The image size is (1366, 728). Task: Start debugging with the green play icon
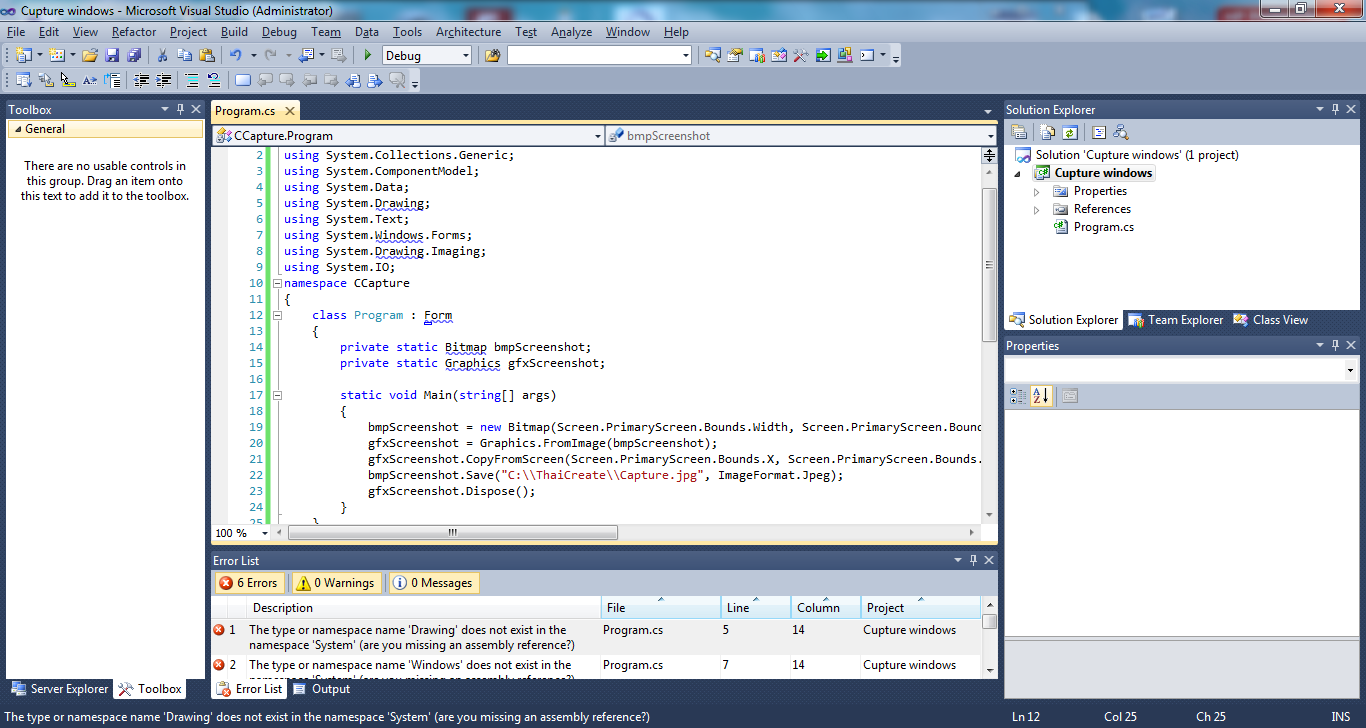point(368,55)
